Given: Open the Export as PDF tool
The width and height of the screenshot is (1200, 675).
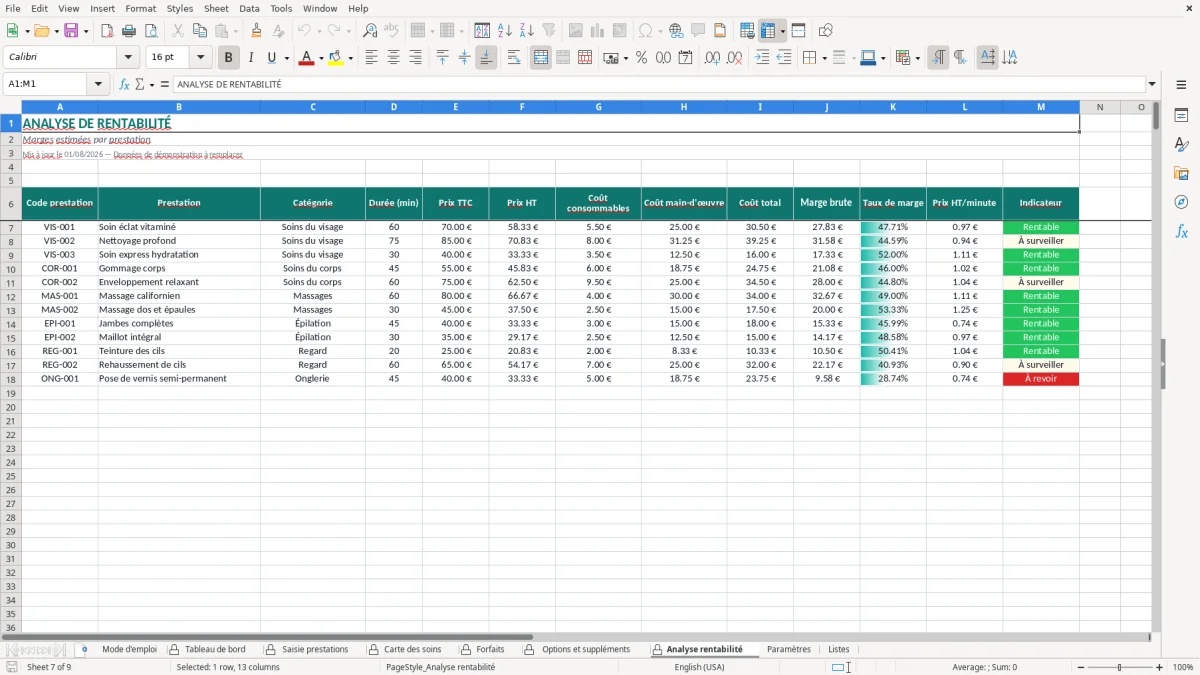Looking at the screenshot, I should click(x=108, y=31).
